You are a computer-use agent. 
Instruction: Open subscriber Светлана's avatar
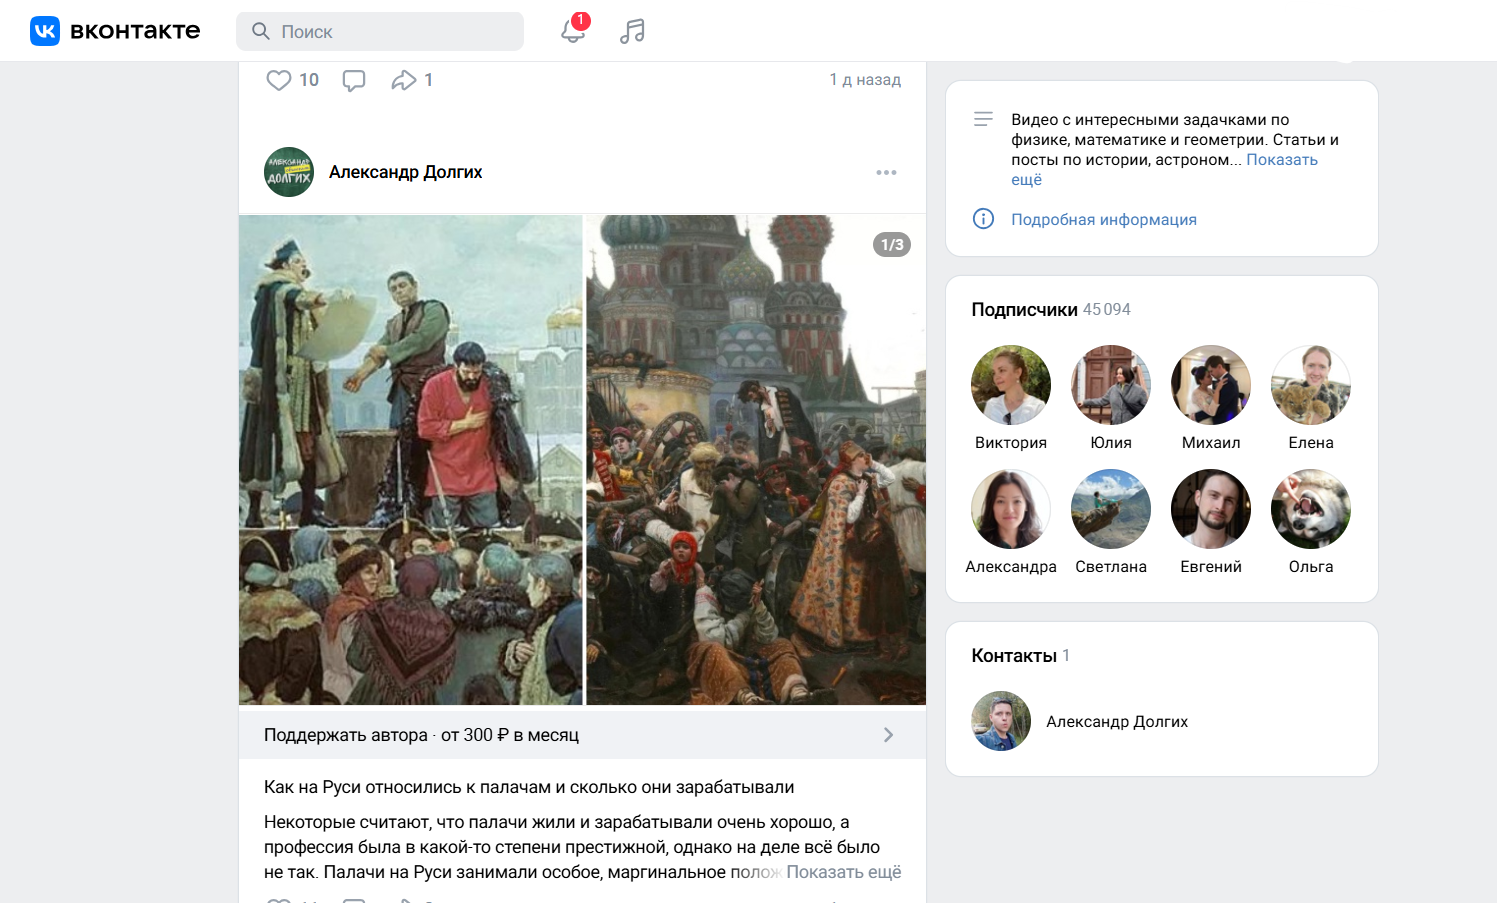click(1111, 509)
